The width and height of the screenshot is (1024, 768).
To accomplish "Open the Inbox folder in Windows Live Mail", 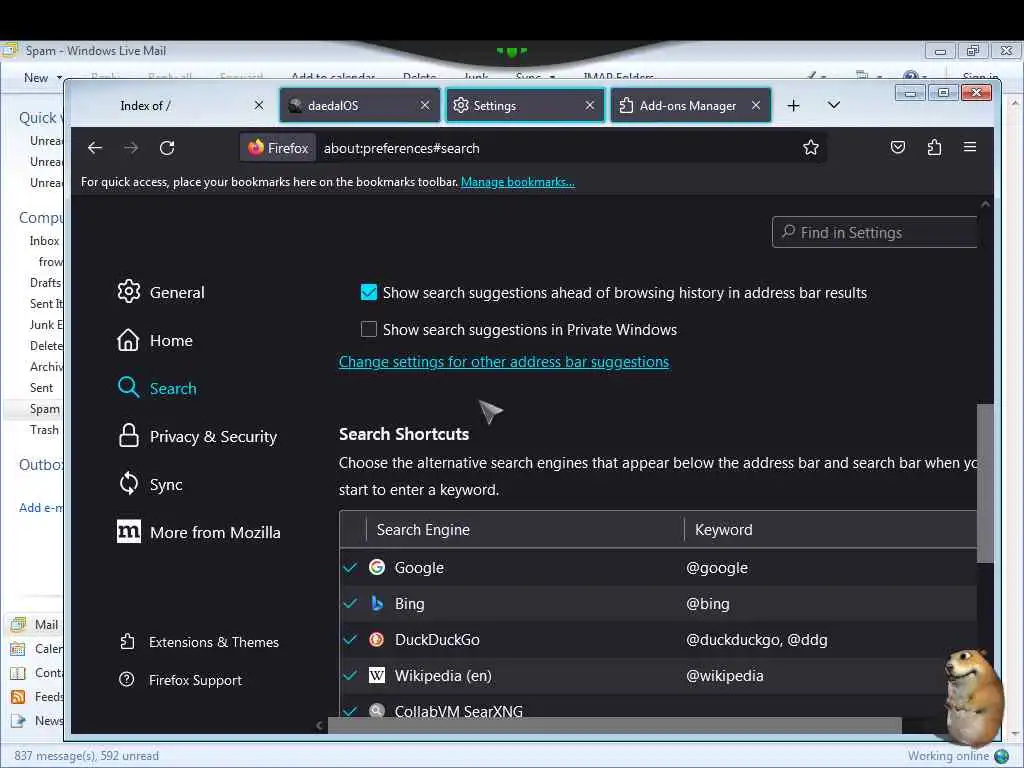I will pos(44,241).
